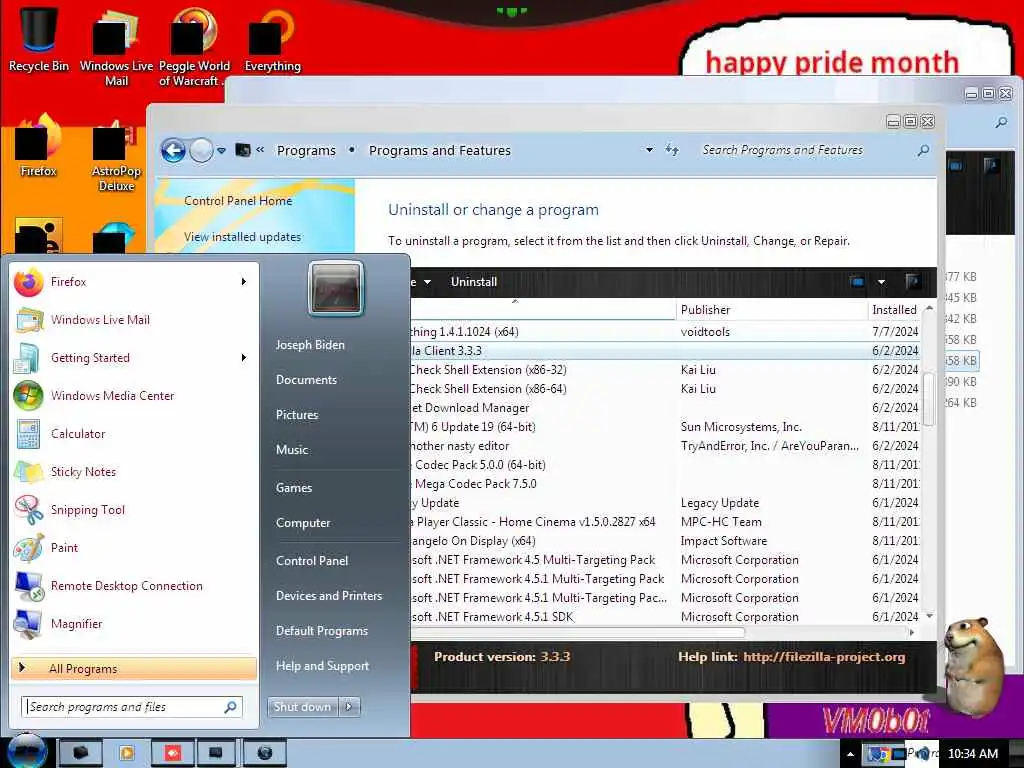Select Everything desktop icon

coord(272,40)
